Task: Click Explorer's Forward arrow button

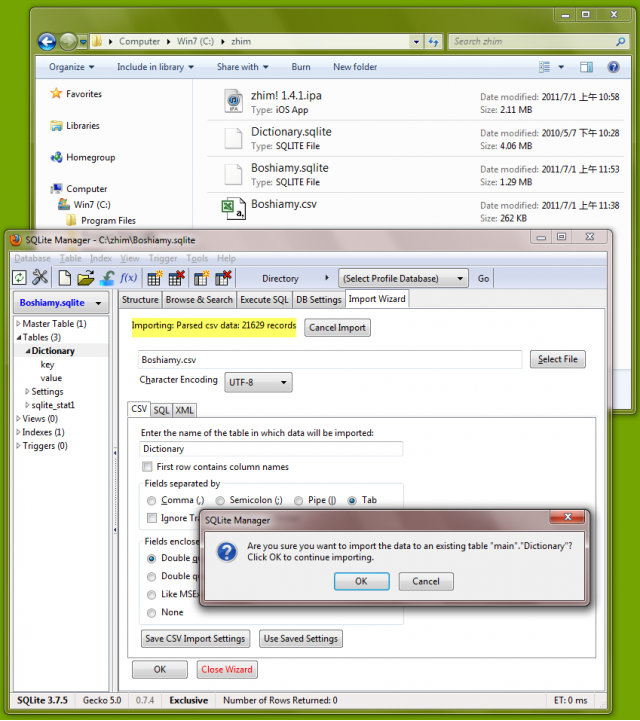Action: pyautogui.click(x=68, y=41)
